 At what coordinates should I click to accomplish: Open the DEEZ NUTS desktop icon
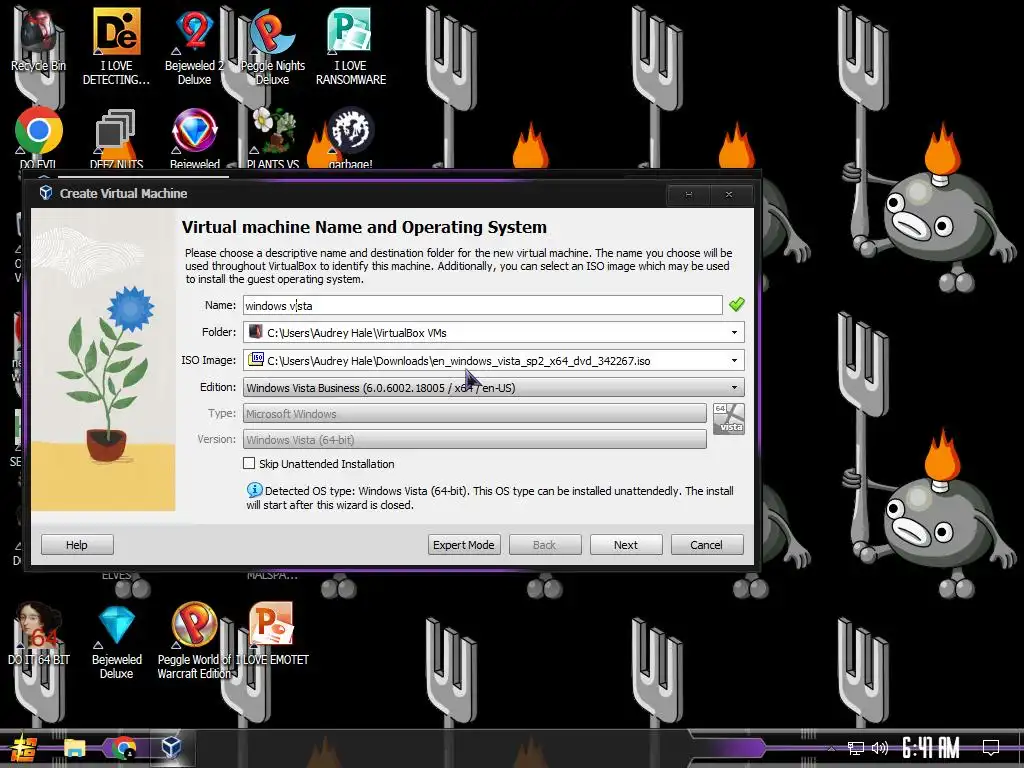pos(116,137)
